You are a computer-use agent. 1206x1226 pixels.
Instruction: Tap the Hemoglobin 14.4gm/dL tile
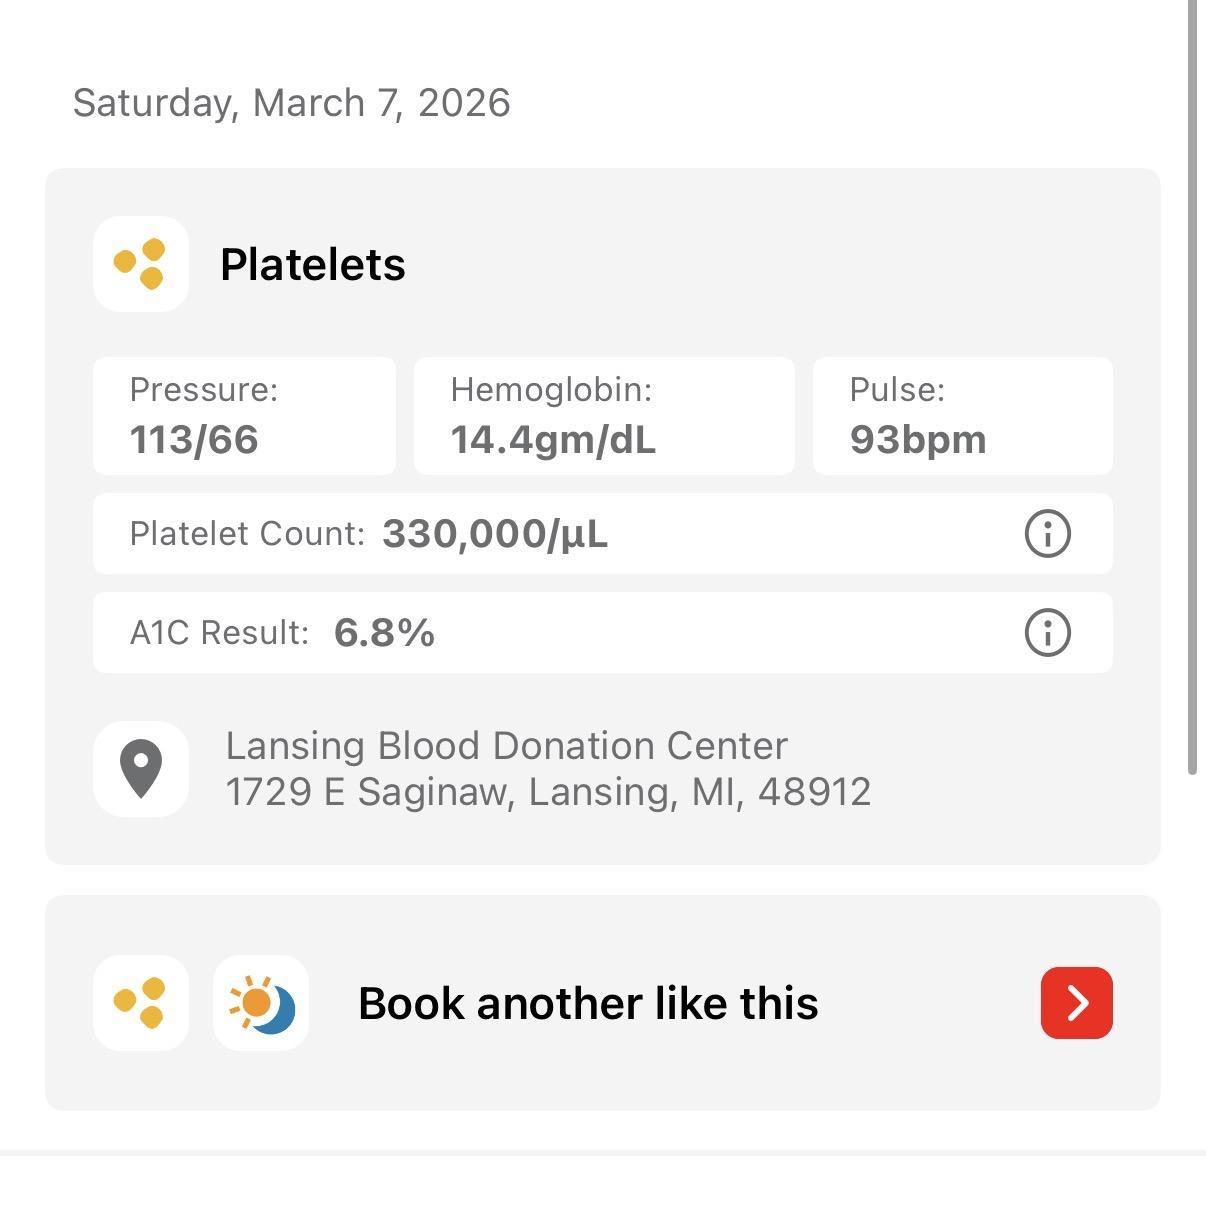coord(604,416)
